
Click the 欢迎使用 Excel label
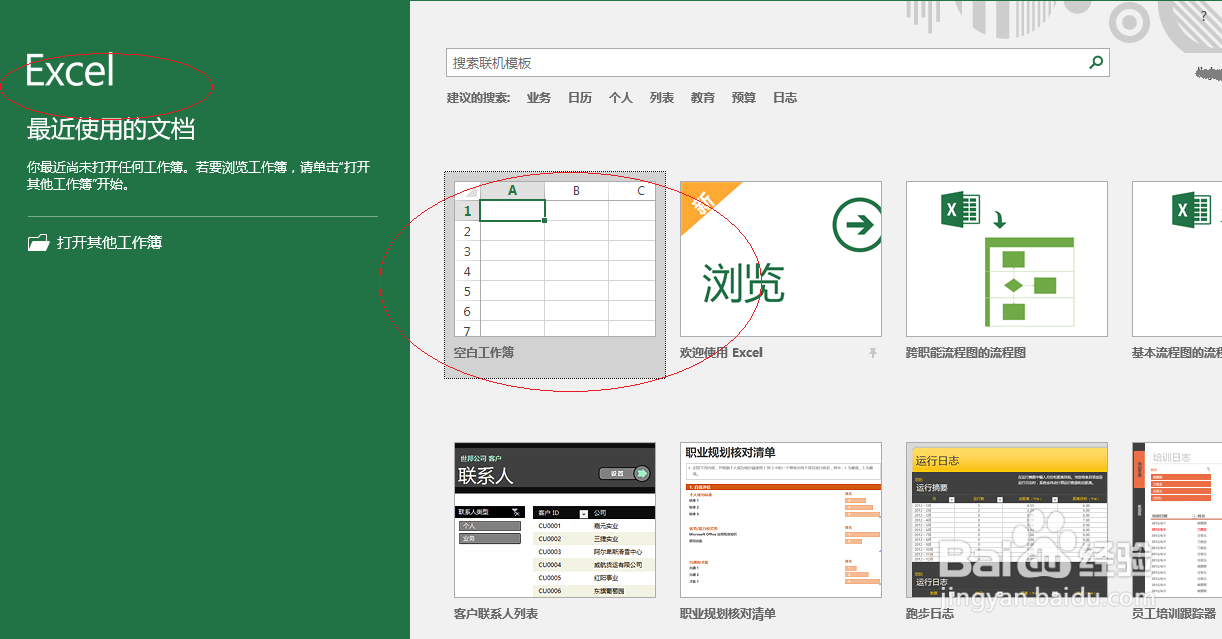coord(721,353)
